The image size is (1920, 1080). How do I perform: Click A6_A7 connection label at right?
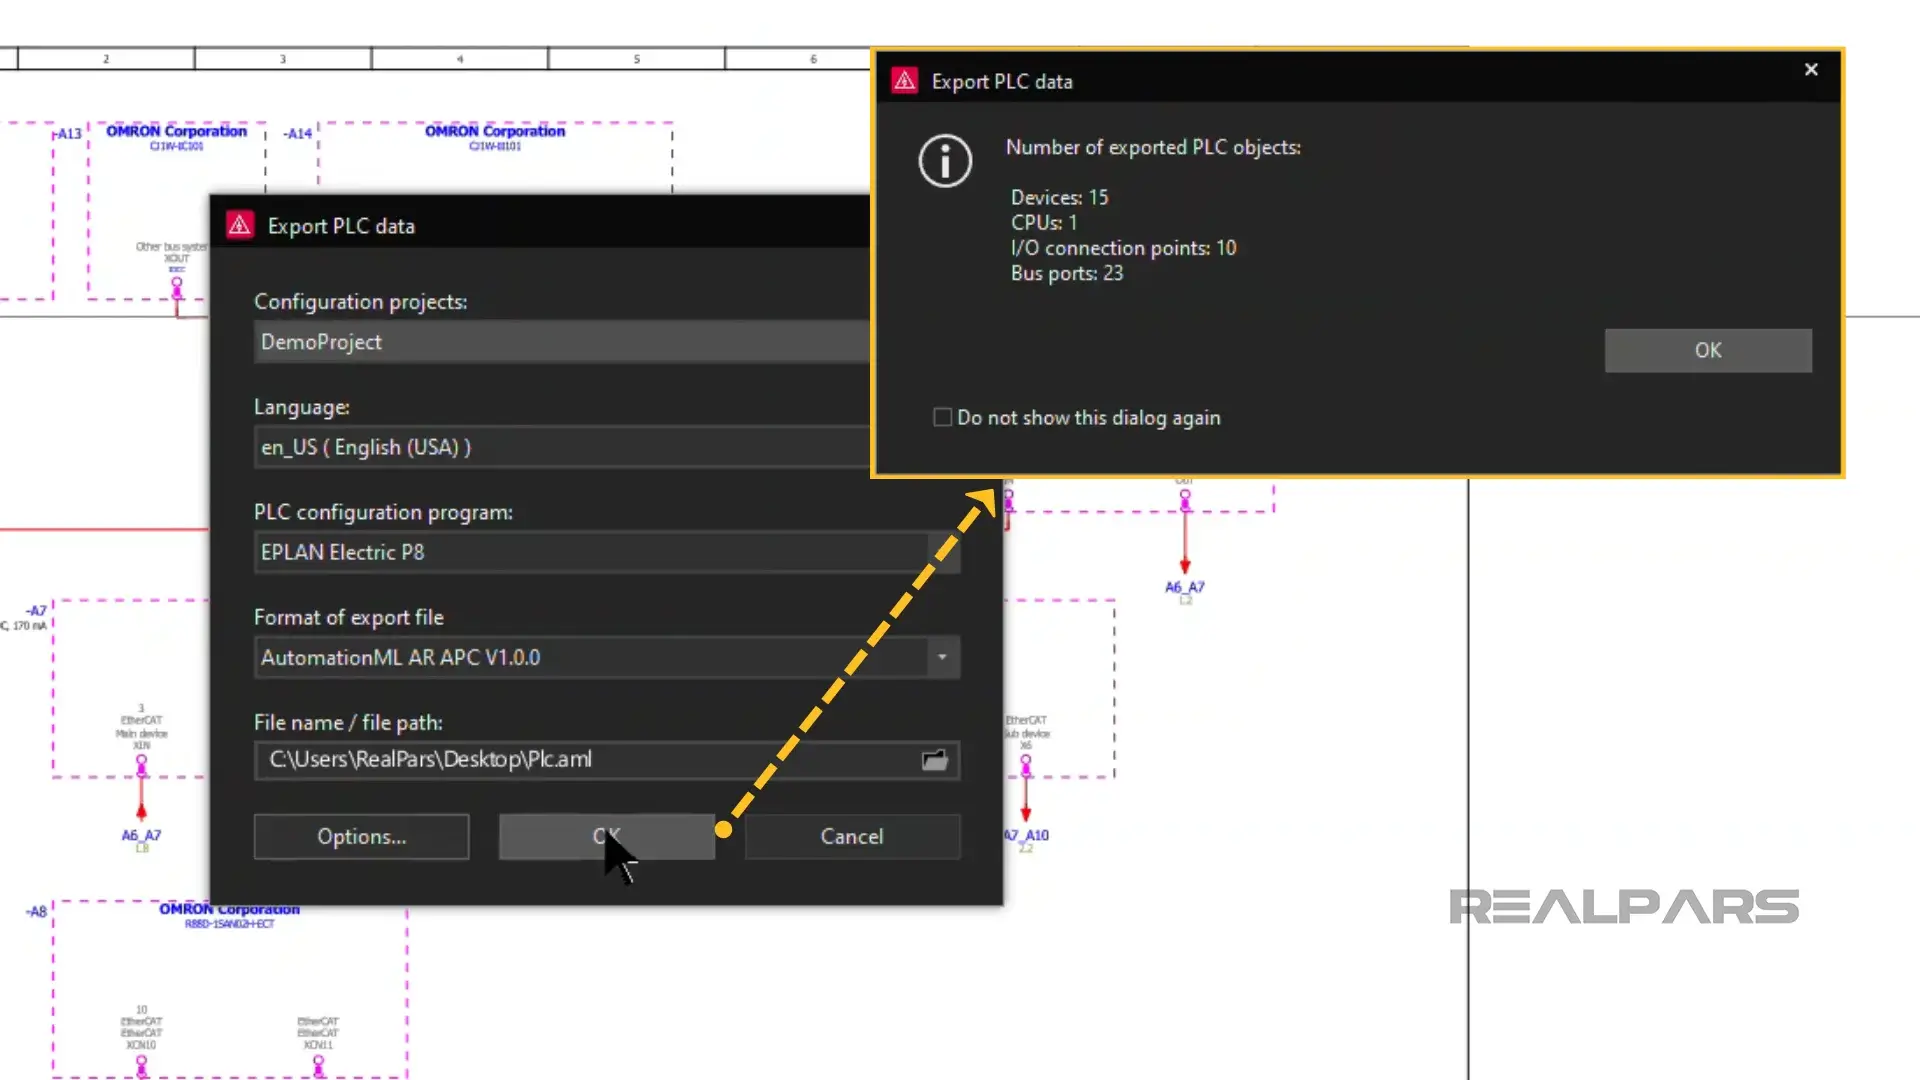1185,587
